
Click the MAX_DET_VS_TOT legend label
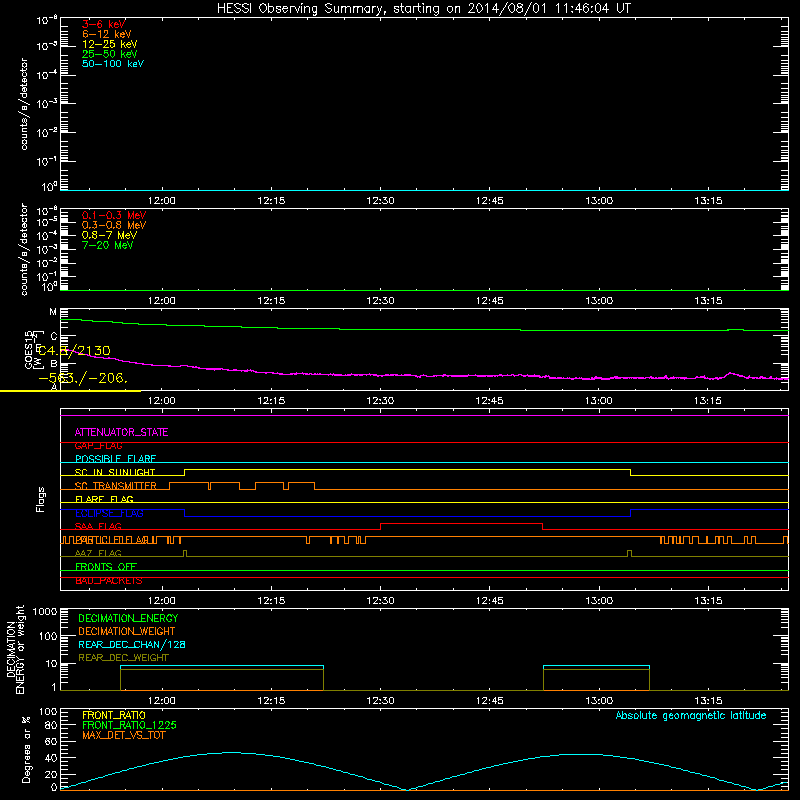tap(123, 735)
